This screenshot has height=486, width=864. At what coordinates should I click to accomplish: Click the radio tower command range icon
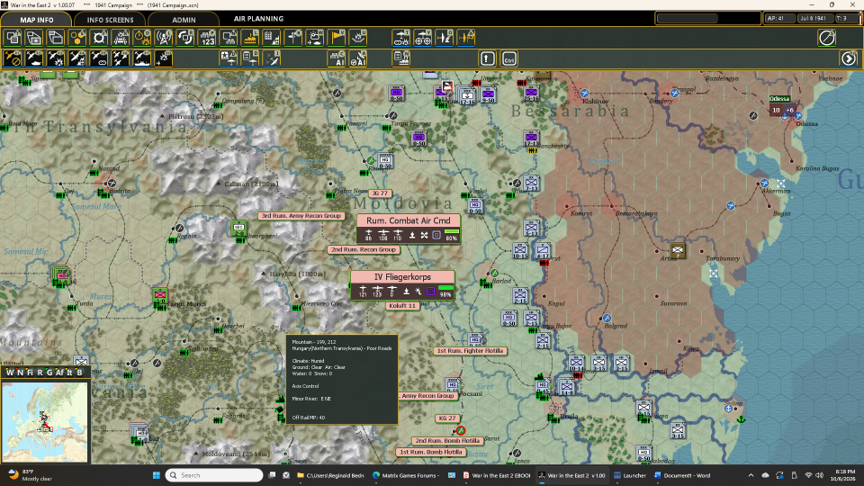[x=164, y=38]
